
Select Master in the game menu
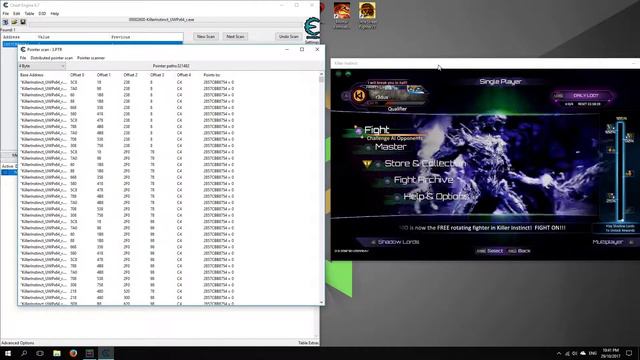coord(391,147)
